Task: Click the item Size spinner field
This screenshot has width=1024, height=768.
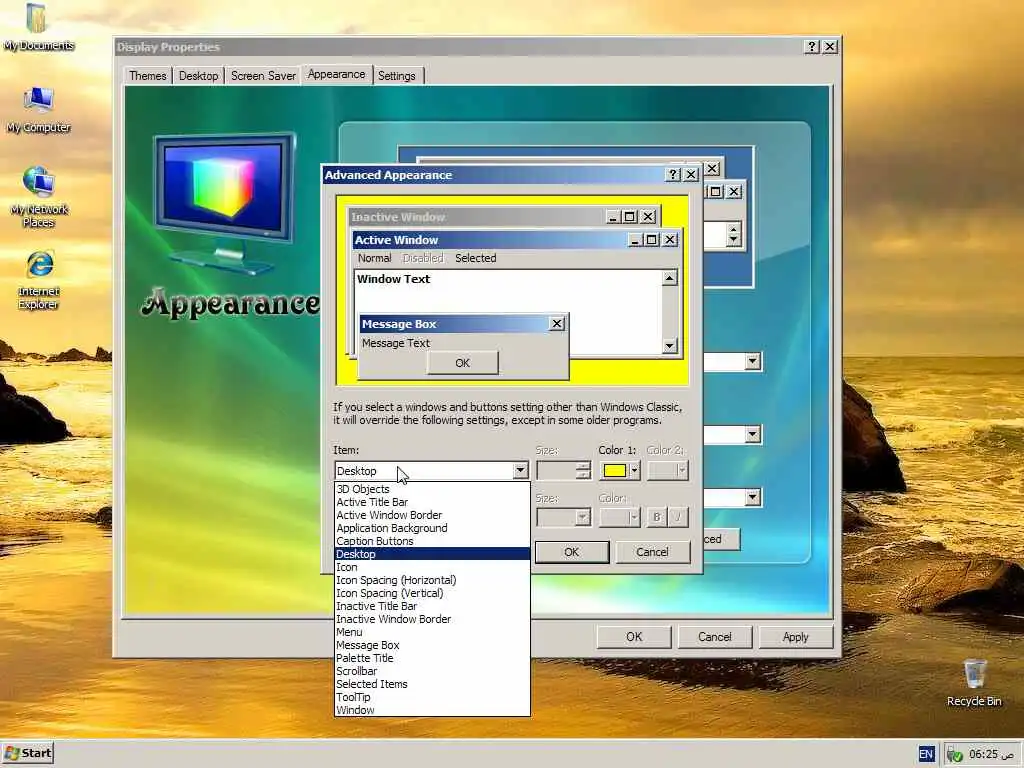Action: point(563,470)
